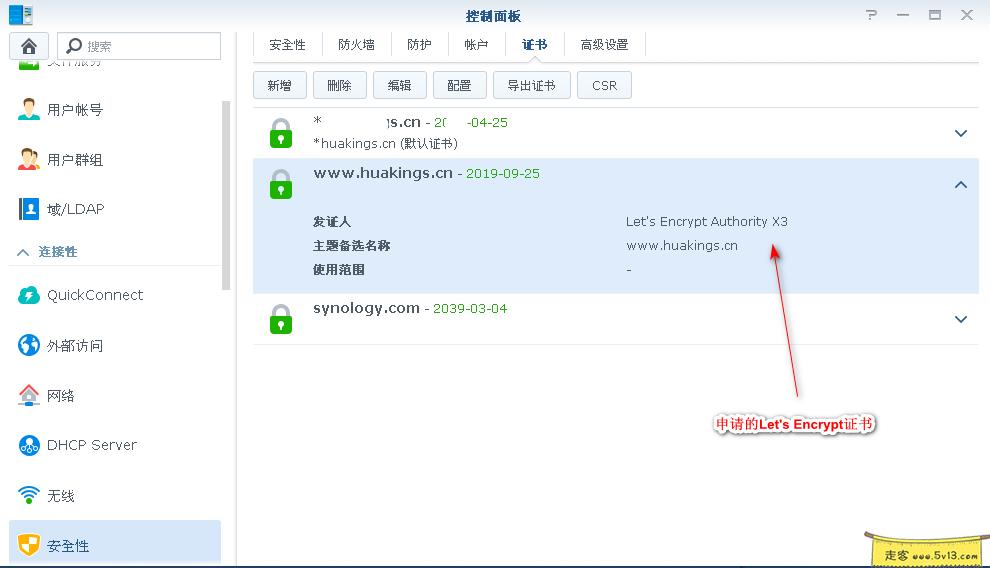Click the 导出证书 button
The height and width of the screenshot is (568, 990).
point(532,85)
